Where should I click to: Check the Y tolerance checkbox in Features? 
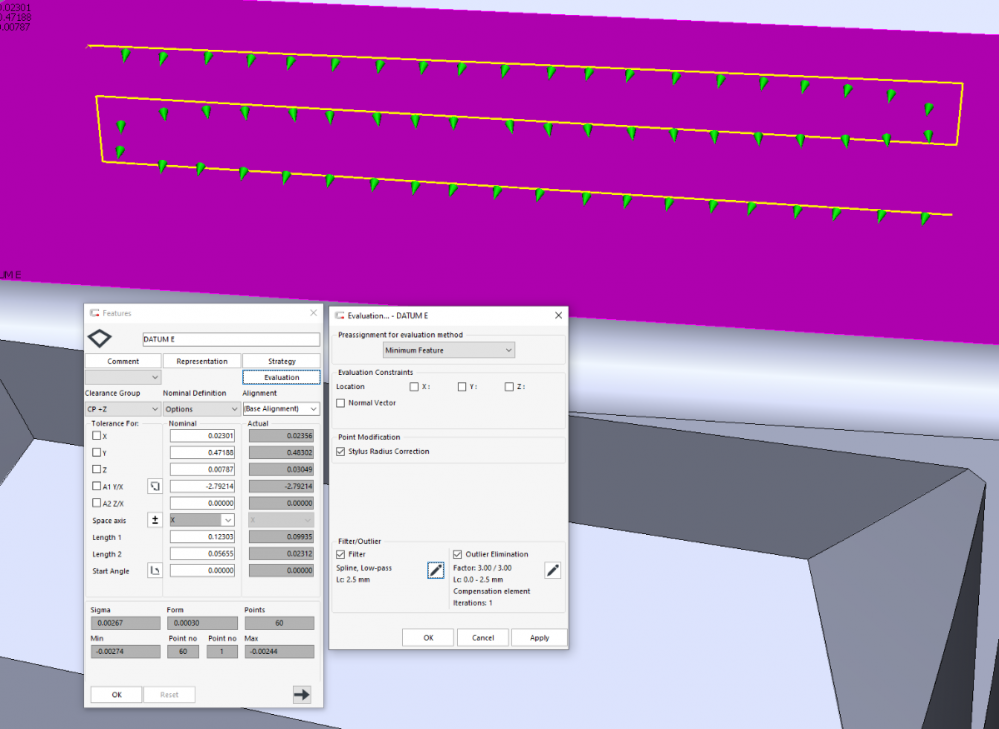click(97, 453)
